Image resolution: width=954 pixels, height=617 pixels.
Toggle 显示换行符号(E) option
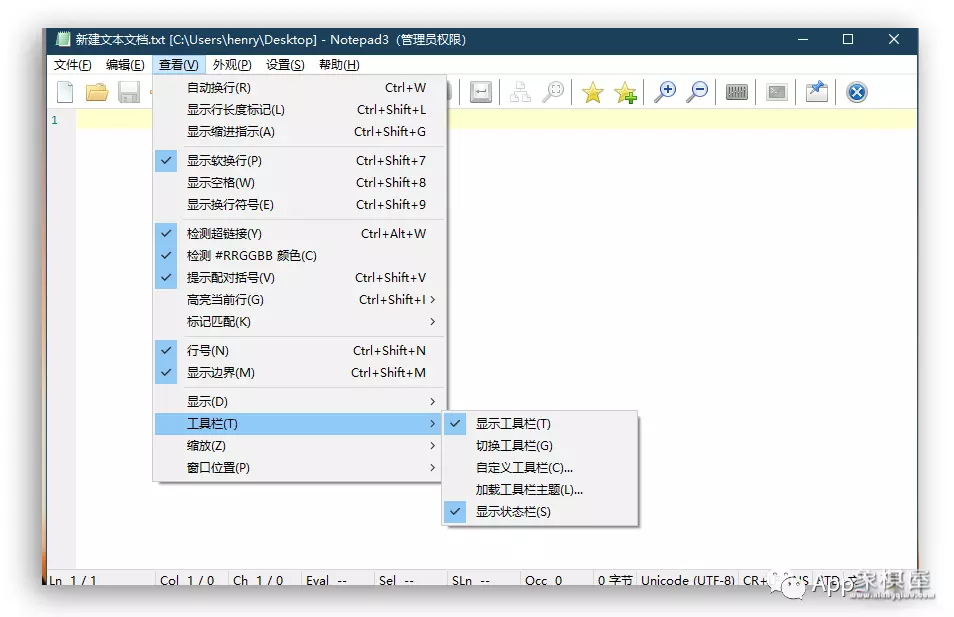(x=300, y=204)
